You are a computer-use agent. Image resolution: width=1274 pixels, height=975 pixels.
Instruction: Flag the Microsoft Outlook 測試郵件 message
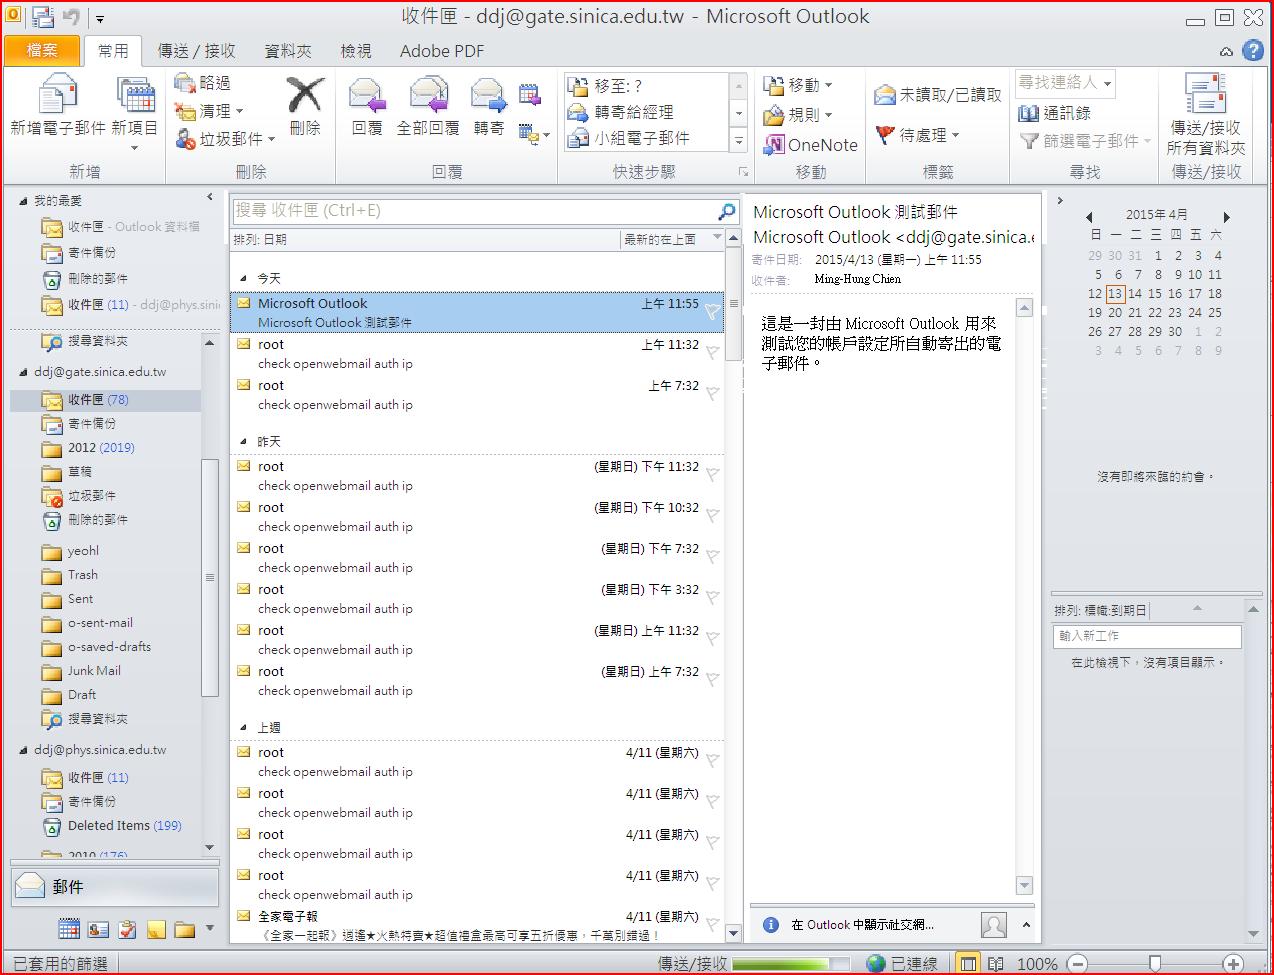pyautogui.click(x=712, y=311)
